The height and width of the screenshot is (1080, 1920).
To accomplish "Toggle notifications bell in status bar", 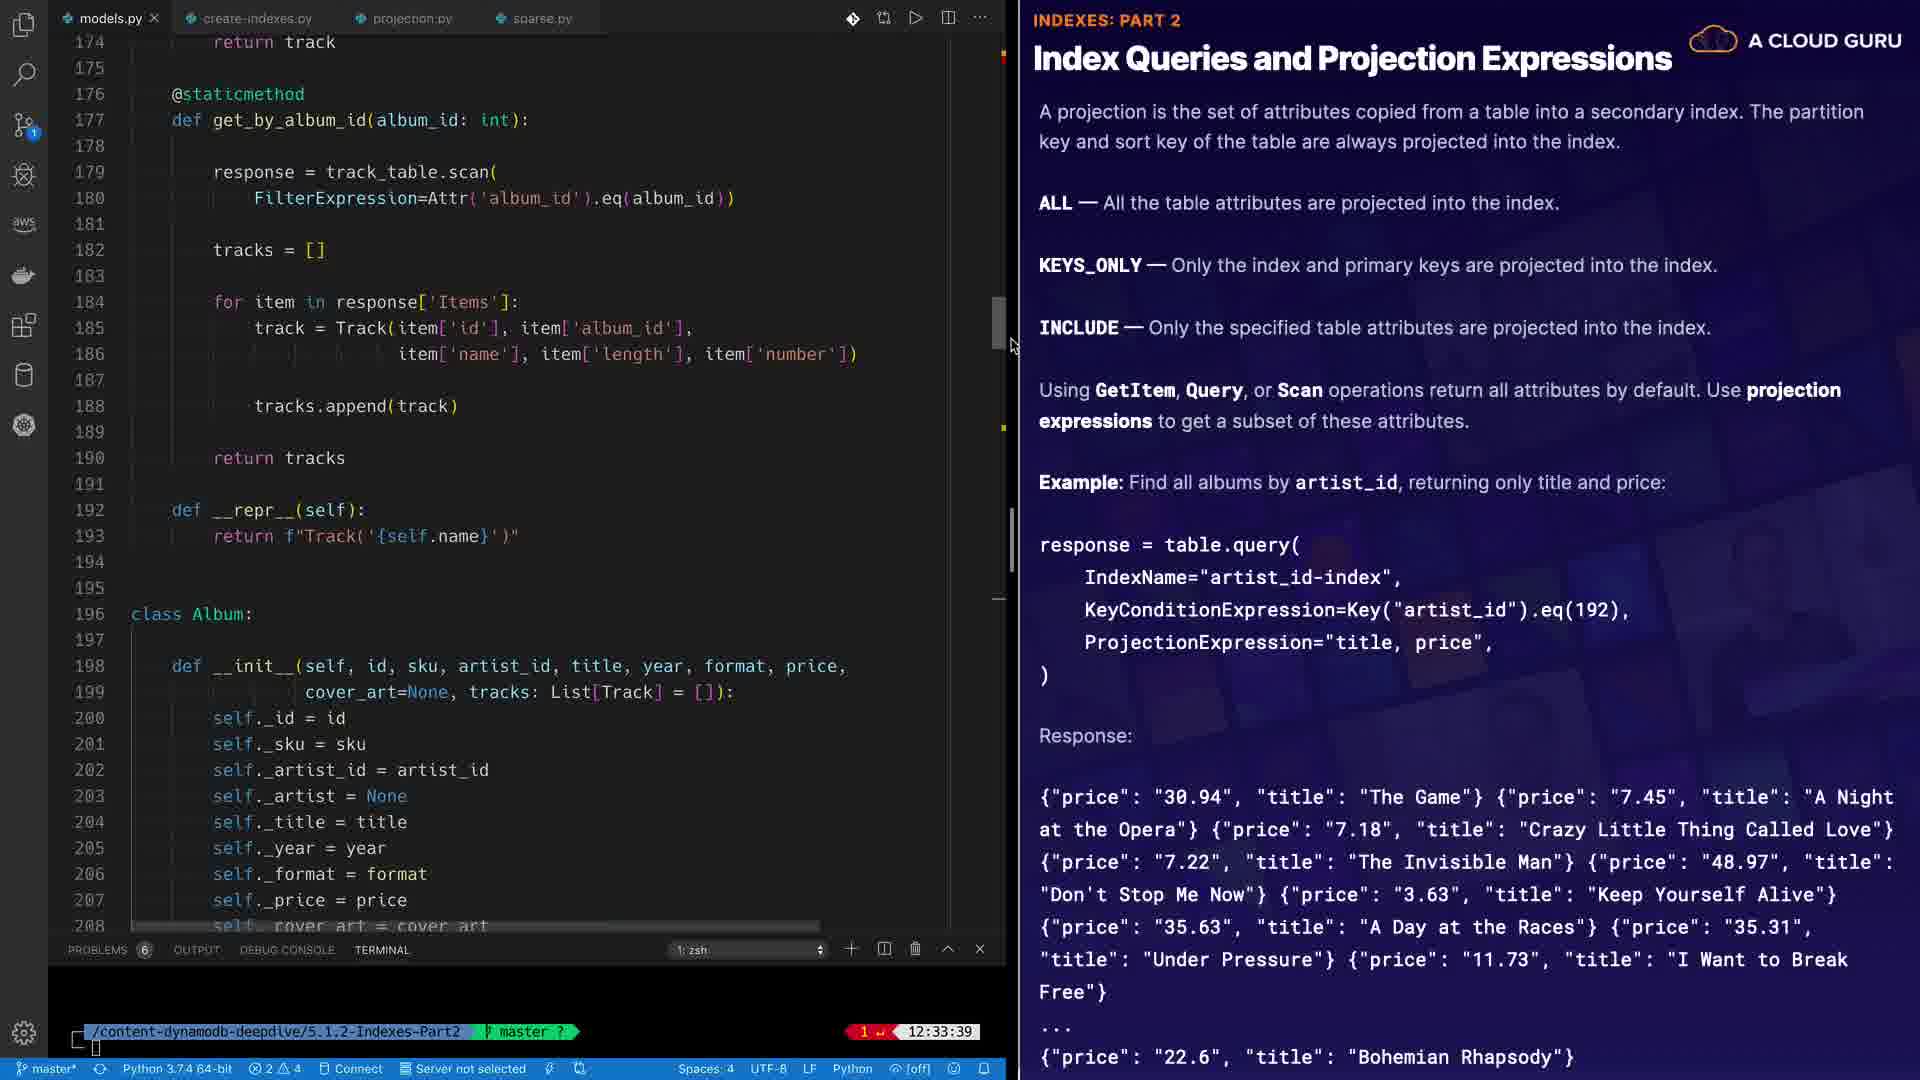I will 984,1069.
